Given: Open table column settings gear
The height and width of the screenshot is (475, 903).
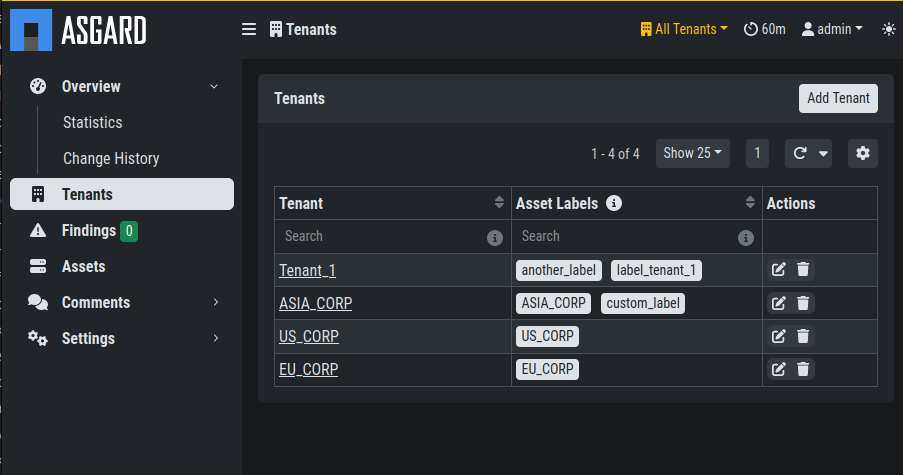Looking at the screenshot, I should coord(863,153).
